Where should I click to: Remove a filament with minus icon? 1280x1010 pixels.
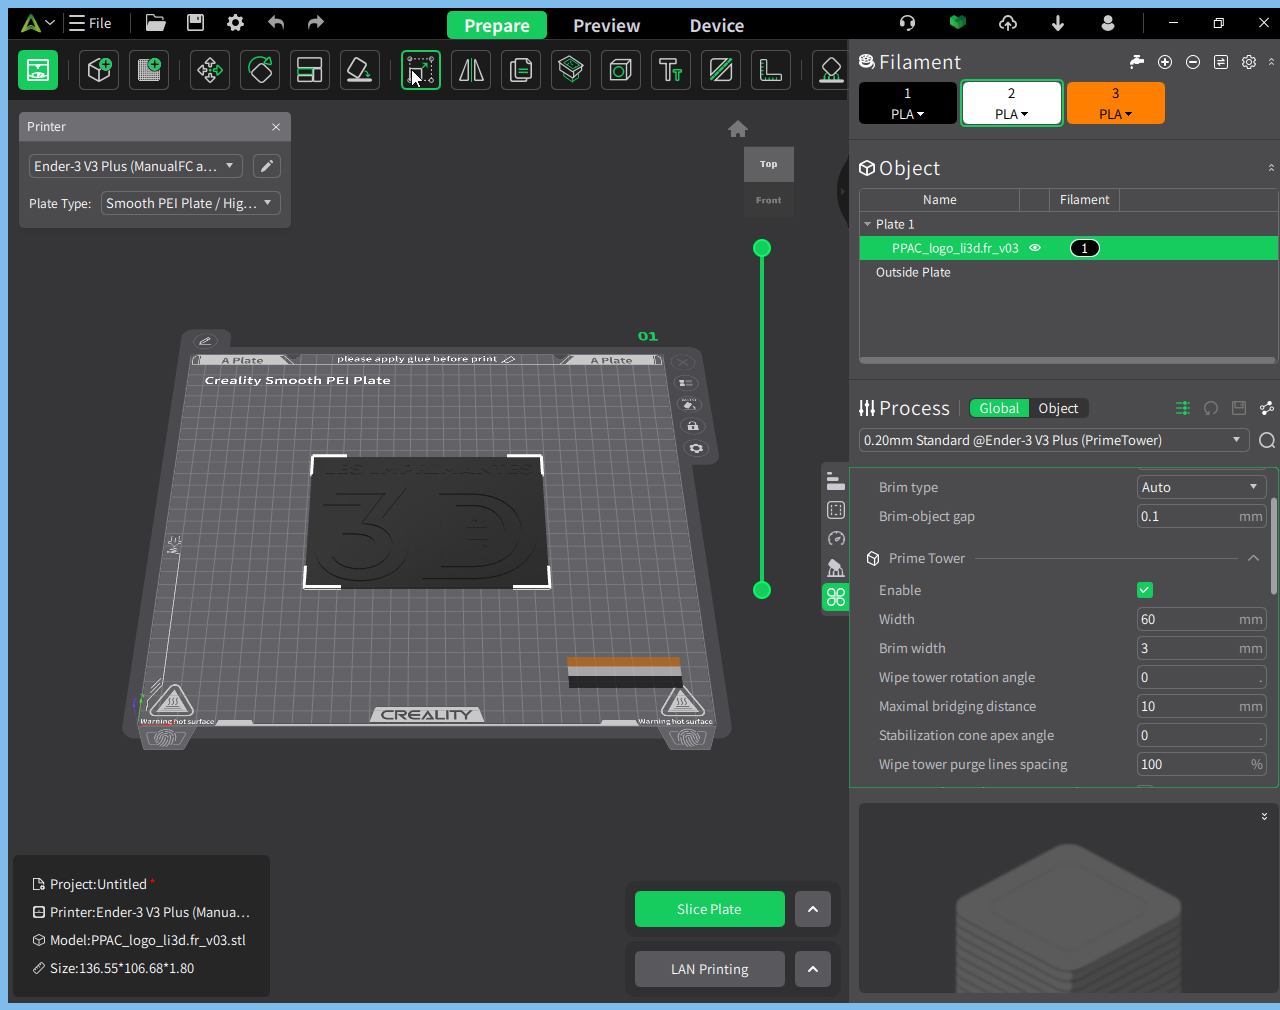1193,62
